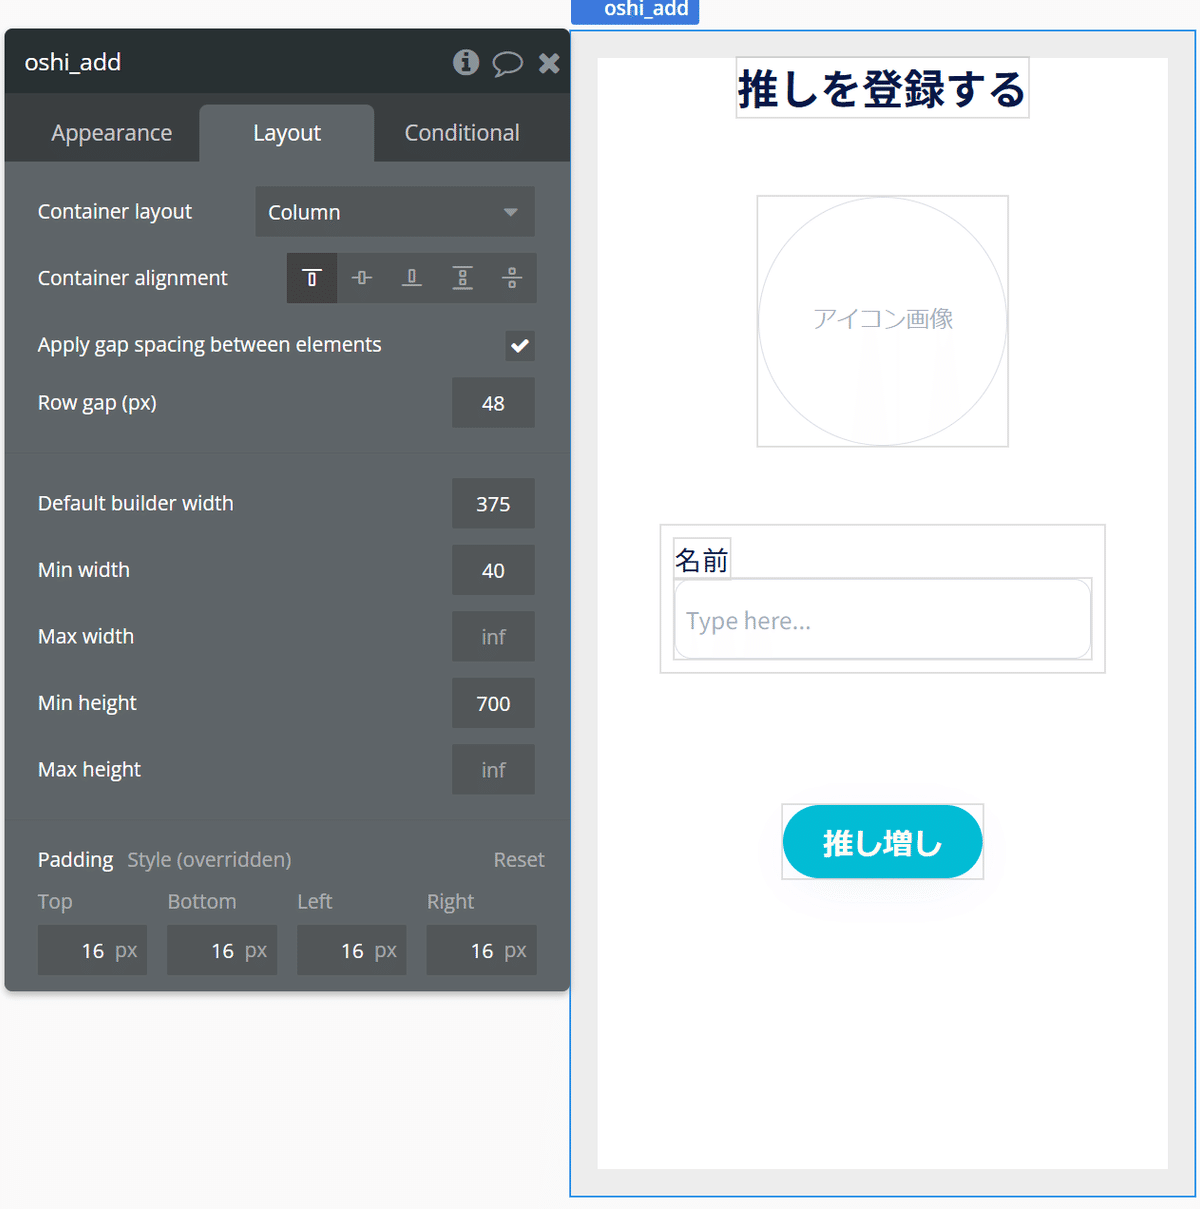Switch to the Layout tab
Screen dimensions: 1200x1209
pos(287,133)
